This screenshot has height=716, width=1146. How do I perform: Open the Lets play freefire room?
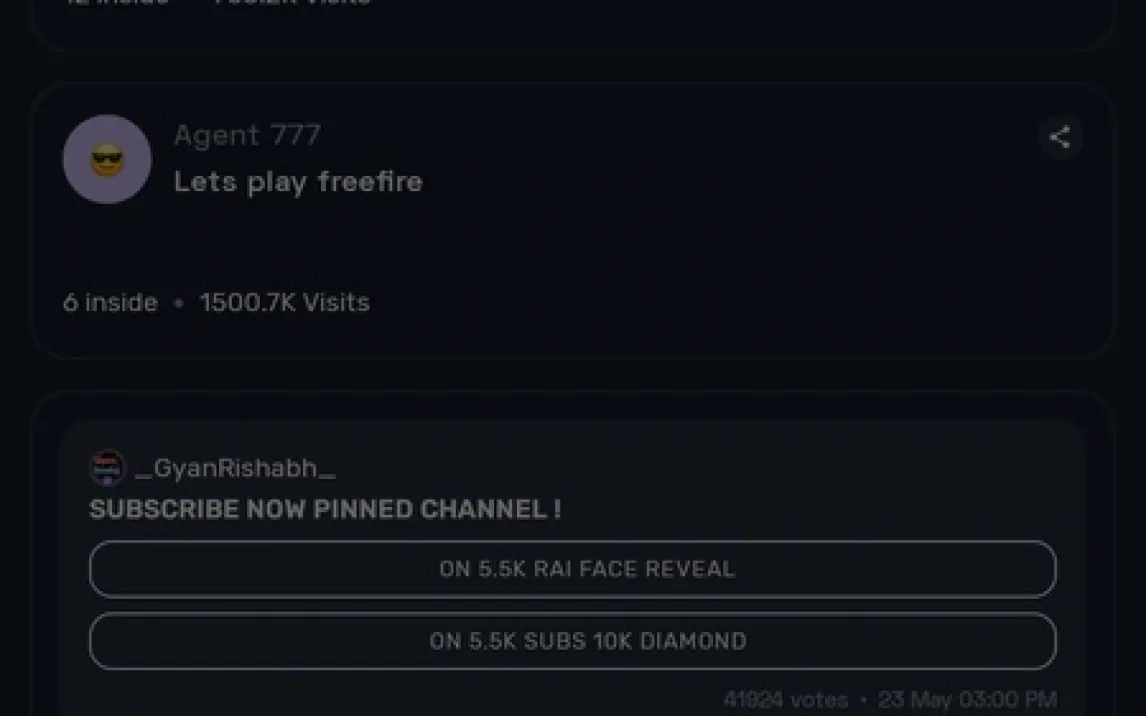click(298, 182)
